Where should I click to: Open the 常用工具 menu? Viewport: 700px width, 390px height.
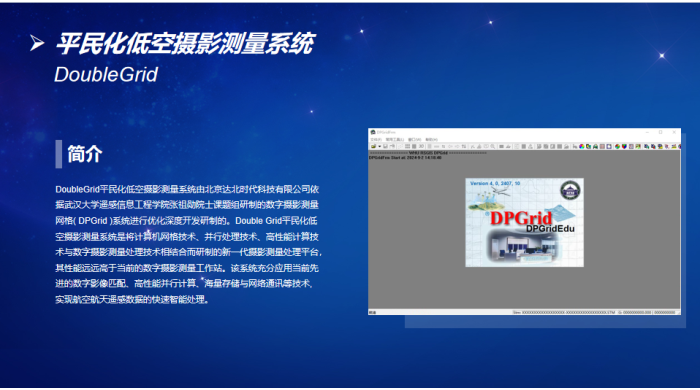pyautogui.click(x=395, y=140)
